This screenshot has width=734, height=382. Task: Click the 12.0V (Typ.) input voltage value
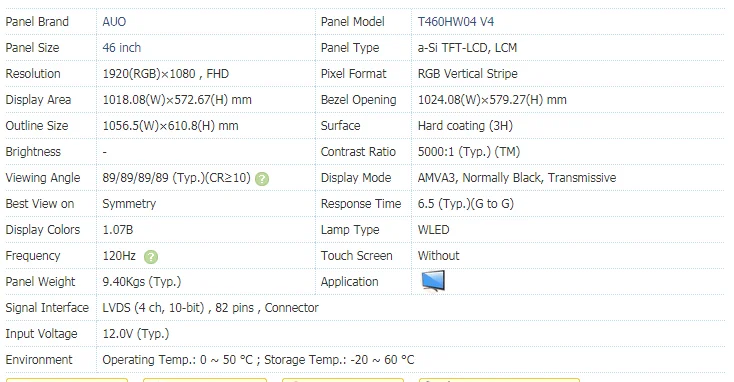click(x=136, y=334)
